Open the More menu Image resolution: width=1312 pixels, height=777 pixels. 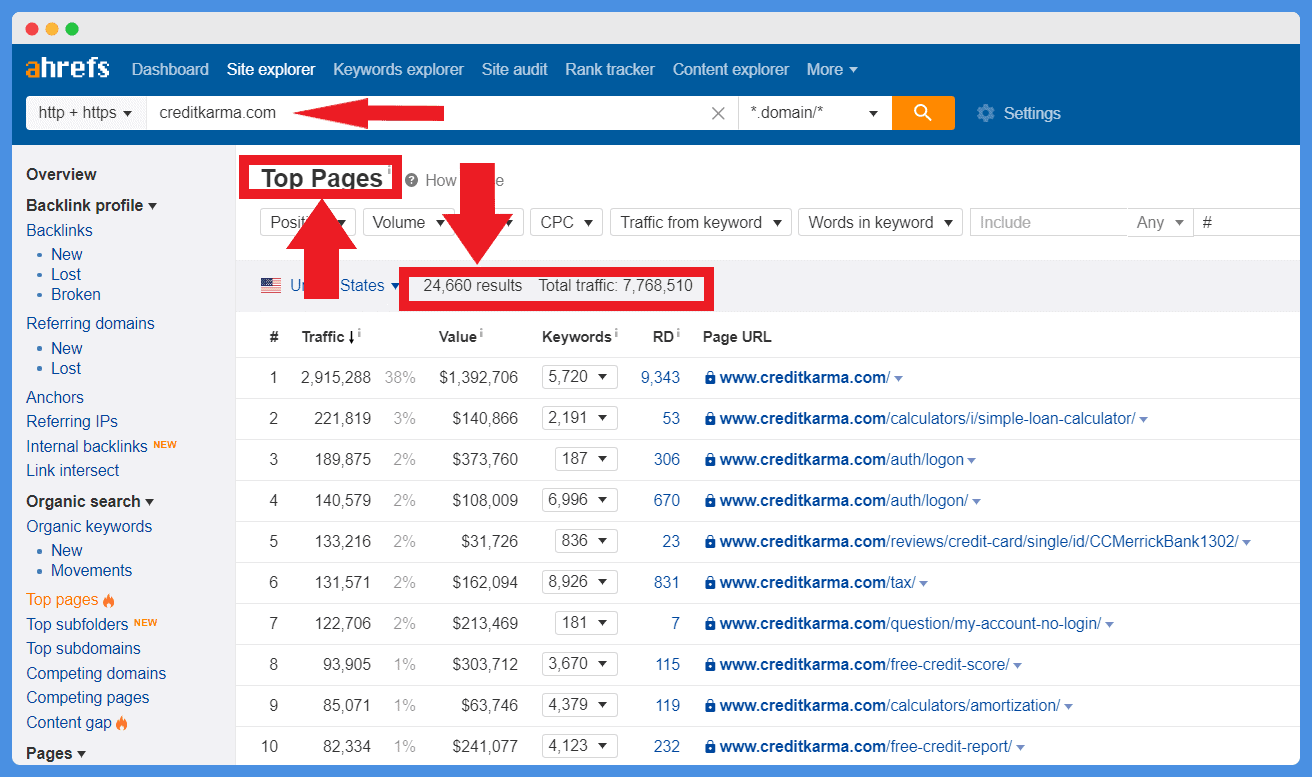(x=832, y=69)
